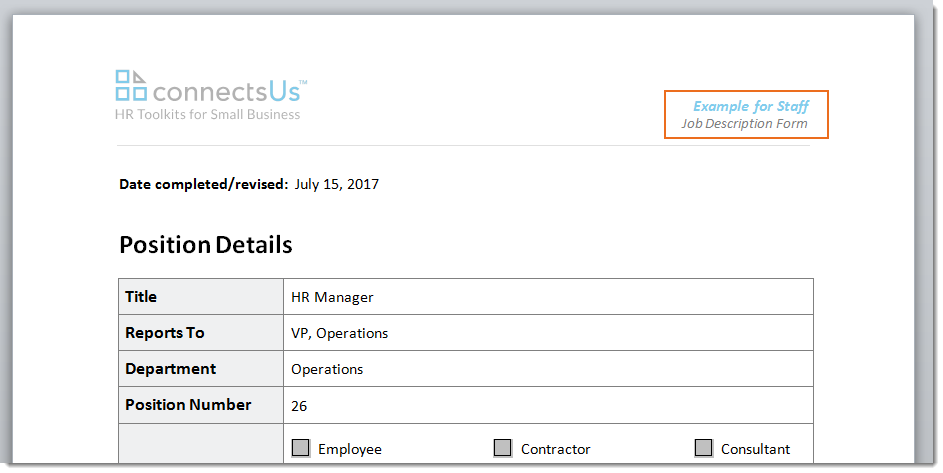The image size is (943, 473).
Task: Click the Example for Staff heading
Action: 751,107
